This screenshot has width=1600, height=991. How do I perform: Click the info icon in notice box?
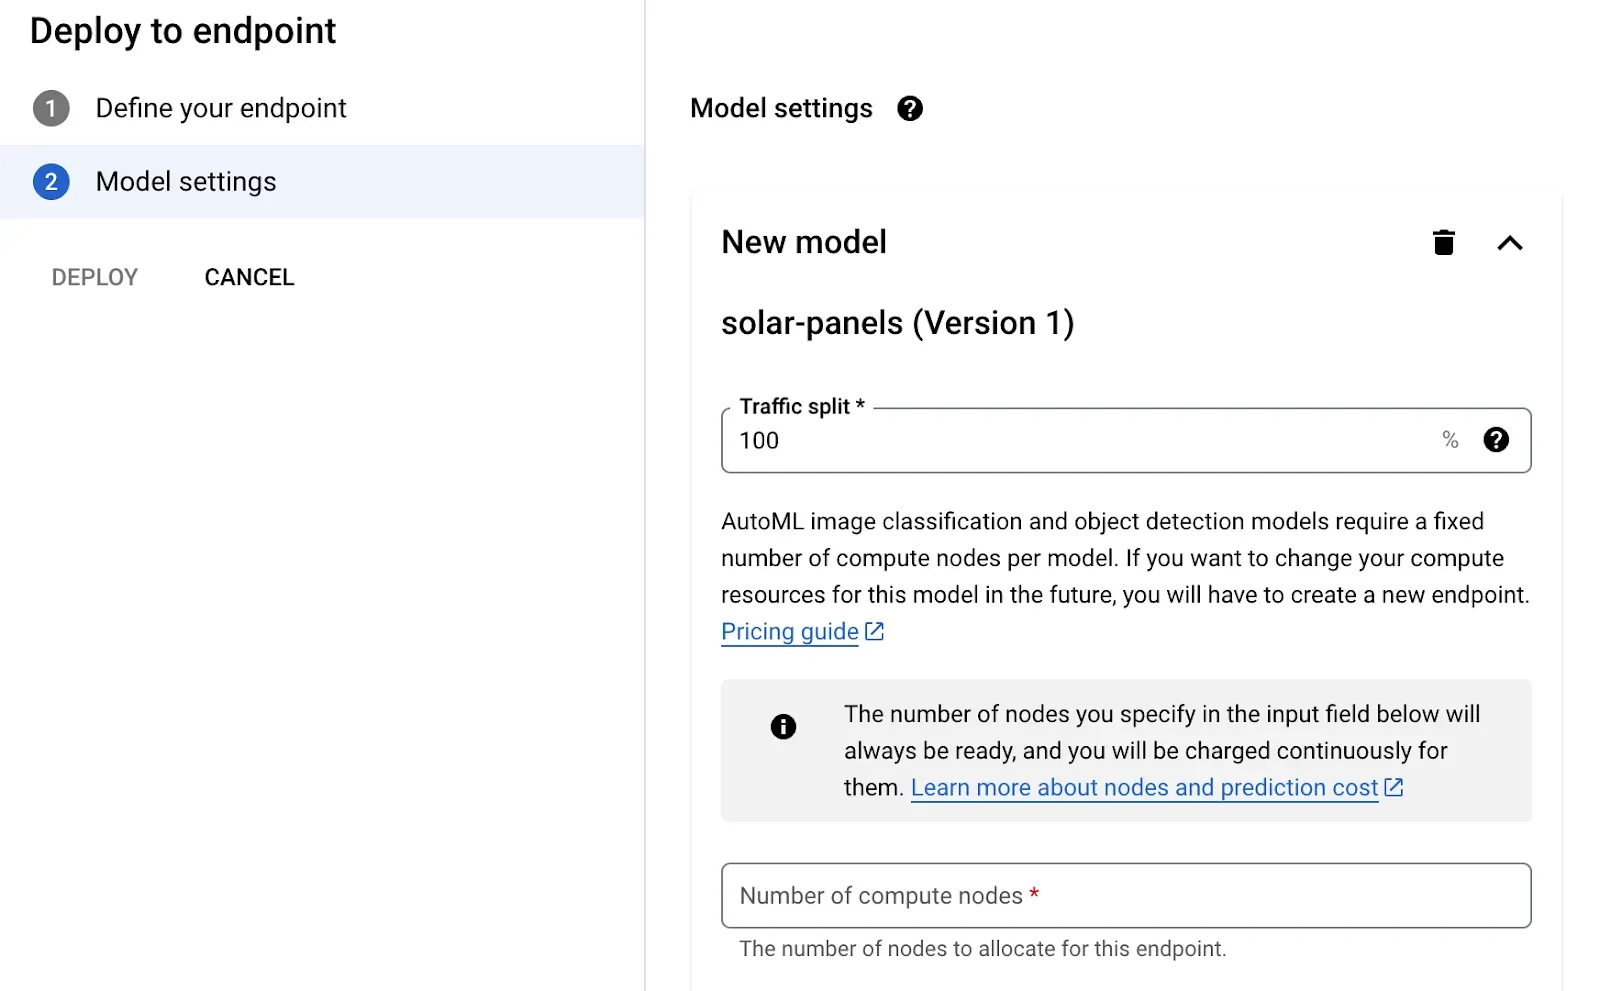click(783, 727)
